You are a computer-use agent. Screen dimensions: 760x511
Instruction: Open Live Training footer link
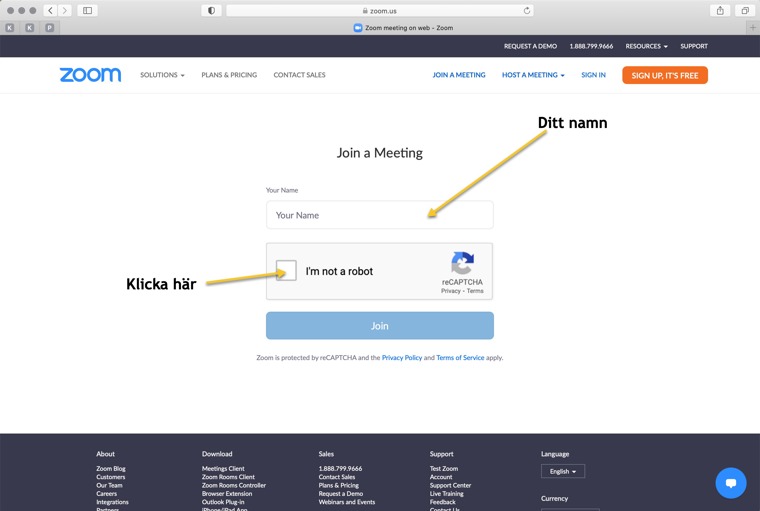click(x=446, y=494)
